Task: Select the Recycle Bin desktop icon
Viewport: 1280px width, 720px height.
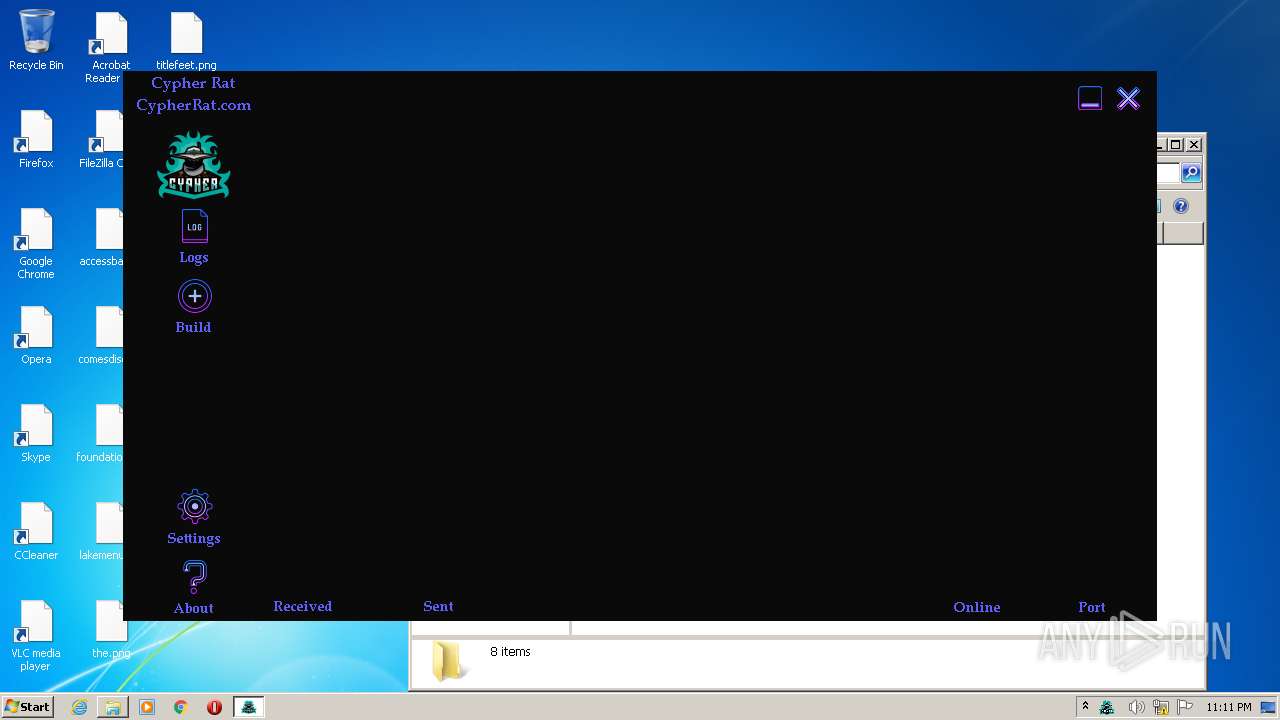Action: coord(36,41)
